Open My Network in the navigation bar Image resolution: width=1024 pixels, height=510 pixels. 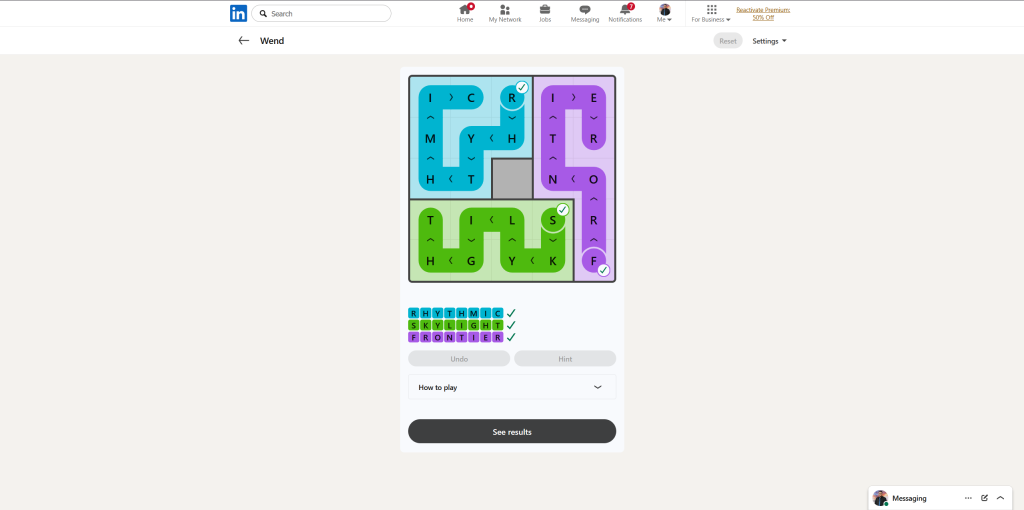point(505,13)
